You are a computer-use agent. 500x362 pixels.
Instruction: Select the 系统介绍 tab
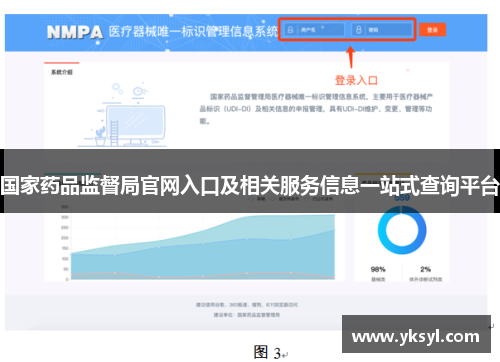(62, 72)
